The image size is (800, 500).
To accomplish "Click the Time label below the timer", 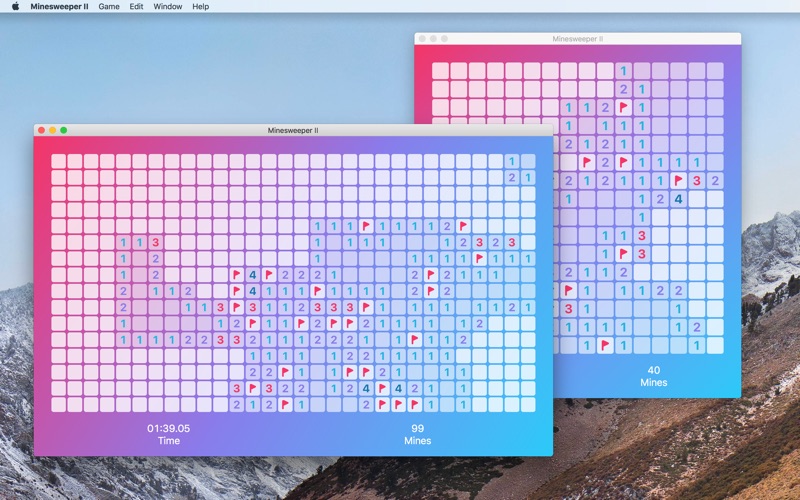I will [168, 441].
